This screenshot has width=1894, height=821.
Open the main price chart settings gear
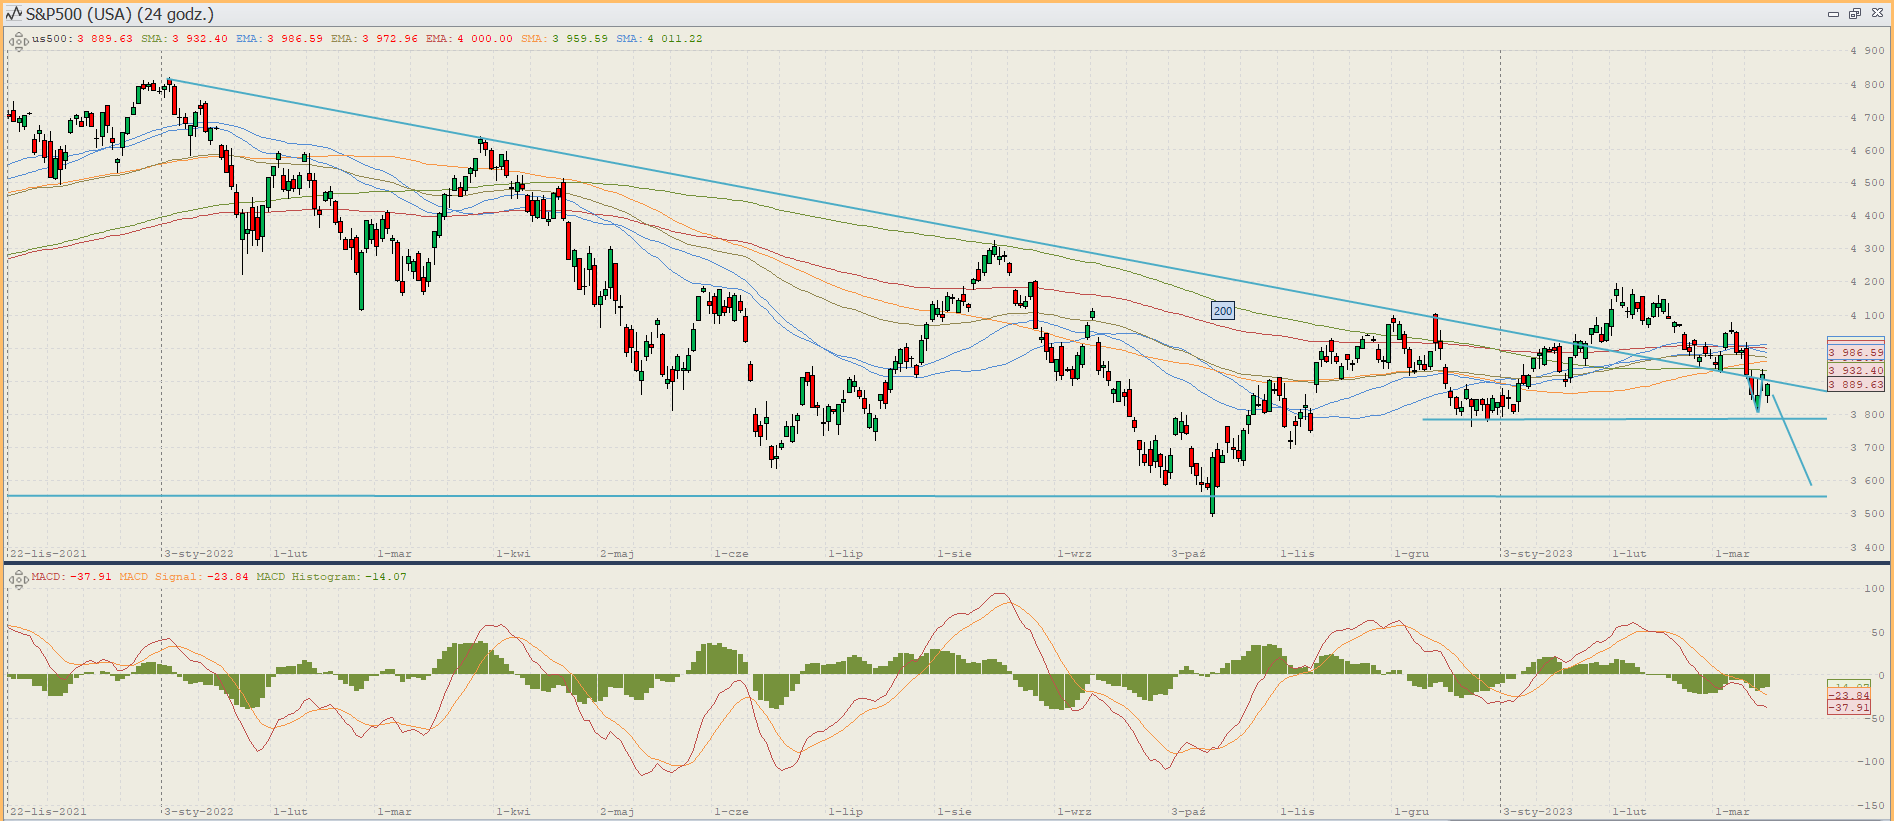point(18,41)
